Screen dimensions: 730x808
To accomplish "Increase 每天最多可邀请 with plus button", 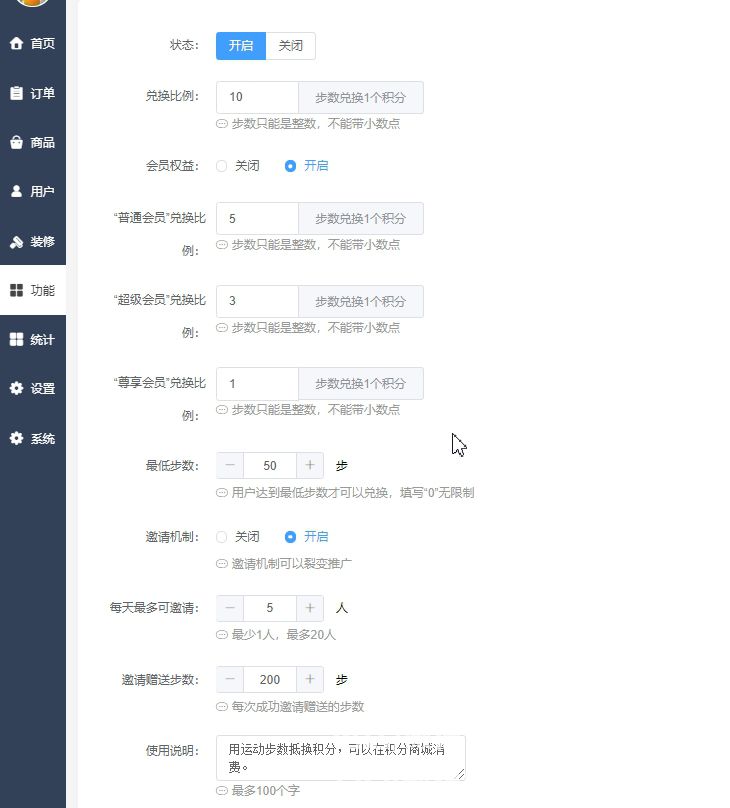I will pos(310,608).
